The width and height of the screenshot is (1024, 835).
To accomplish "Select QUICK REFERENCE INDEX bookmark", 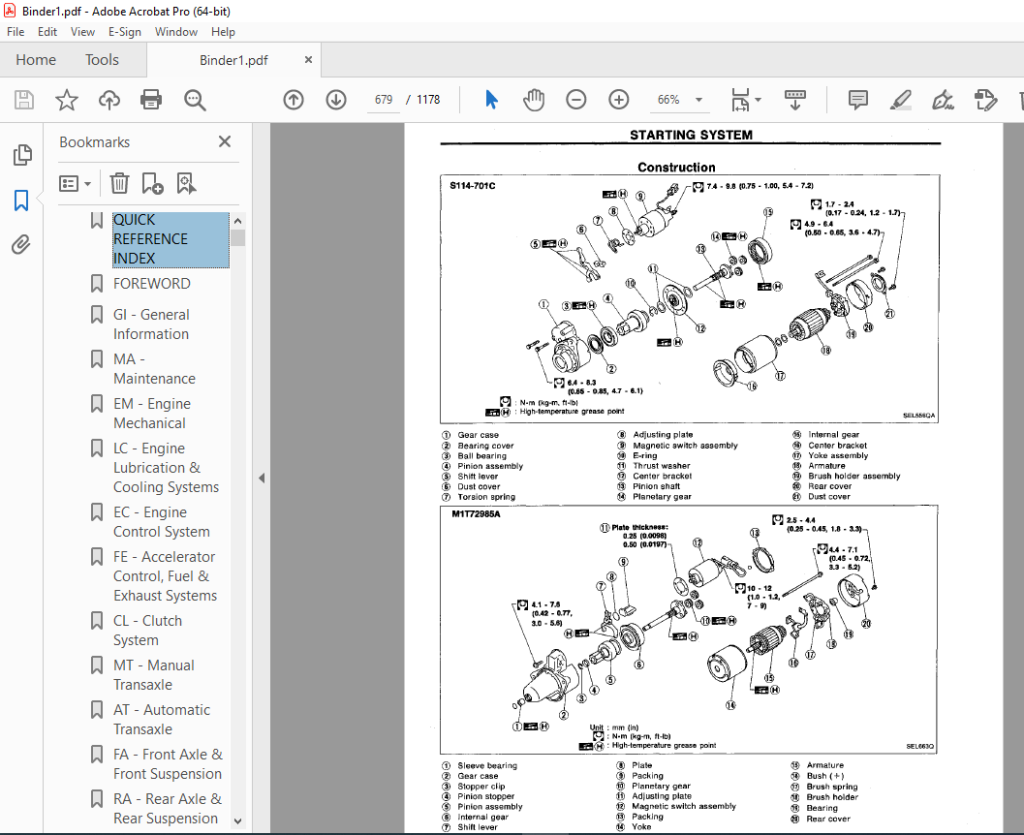I will point(170,239).
